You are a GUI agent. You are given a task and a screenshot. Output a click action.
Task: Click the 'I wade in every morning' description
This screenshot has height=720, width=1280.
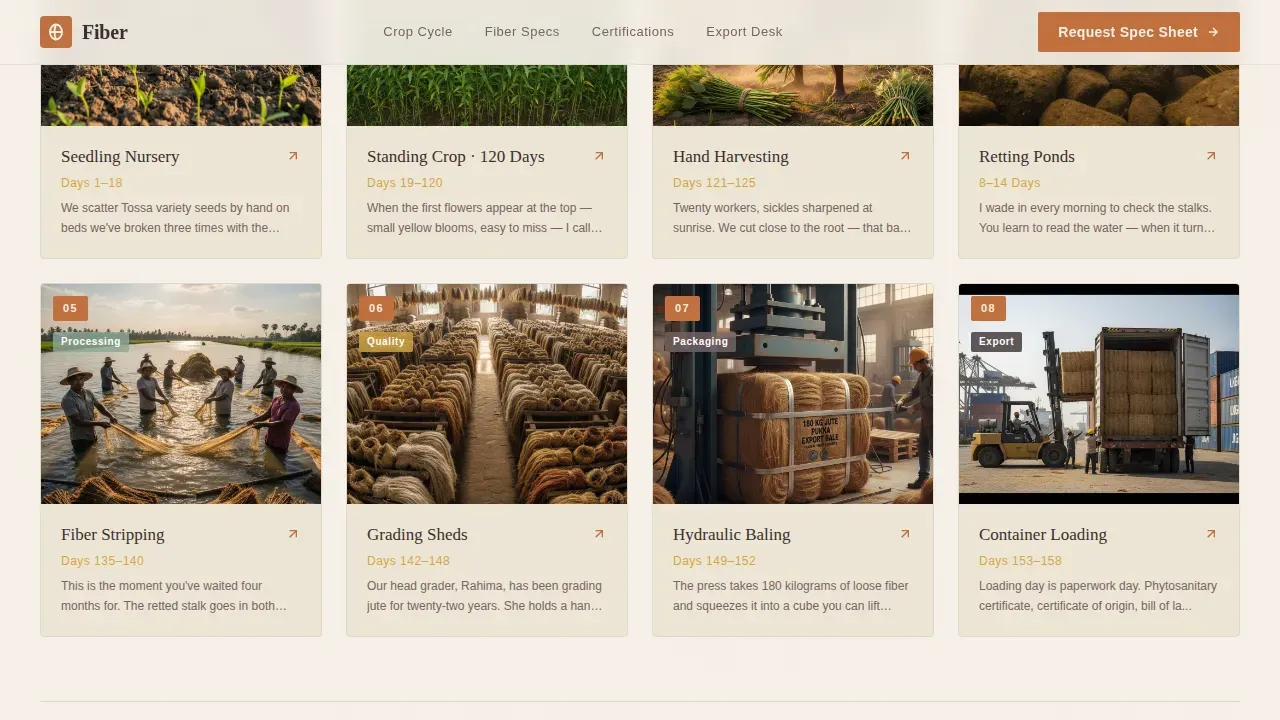pos(1097,218)
